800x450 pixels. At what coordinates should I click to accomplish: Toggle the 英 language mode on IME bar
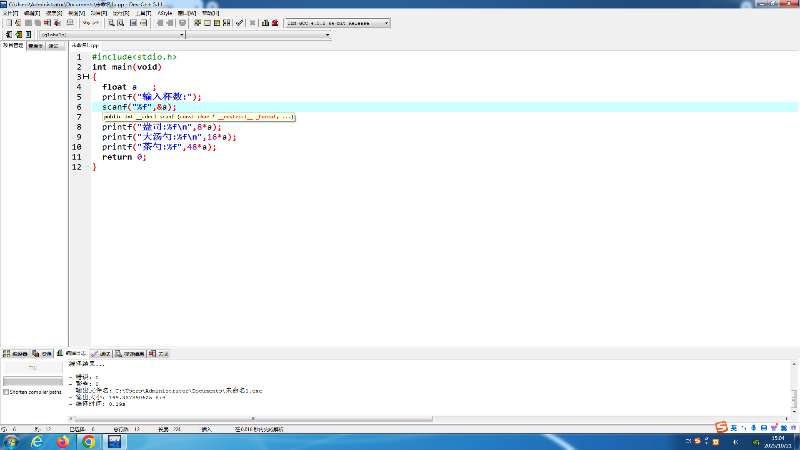click(734, 428)
